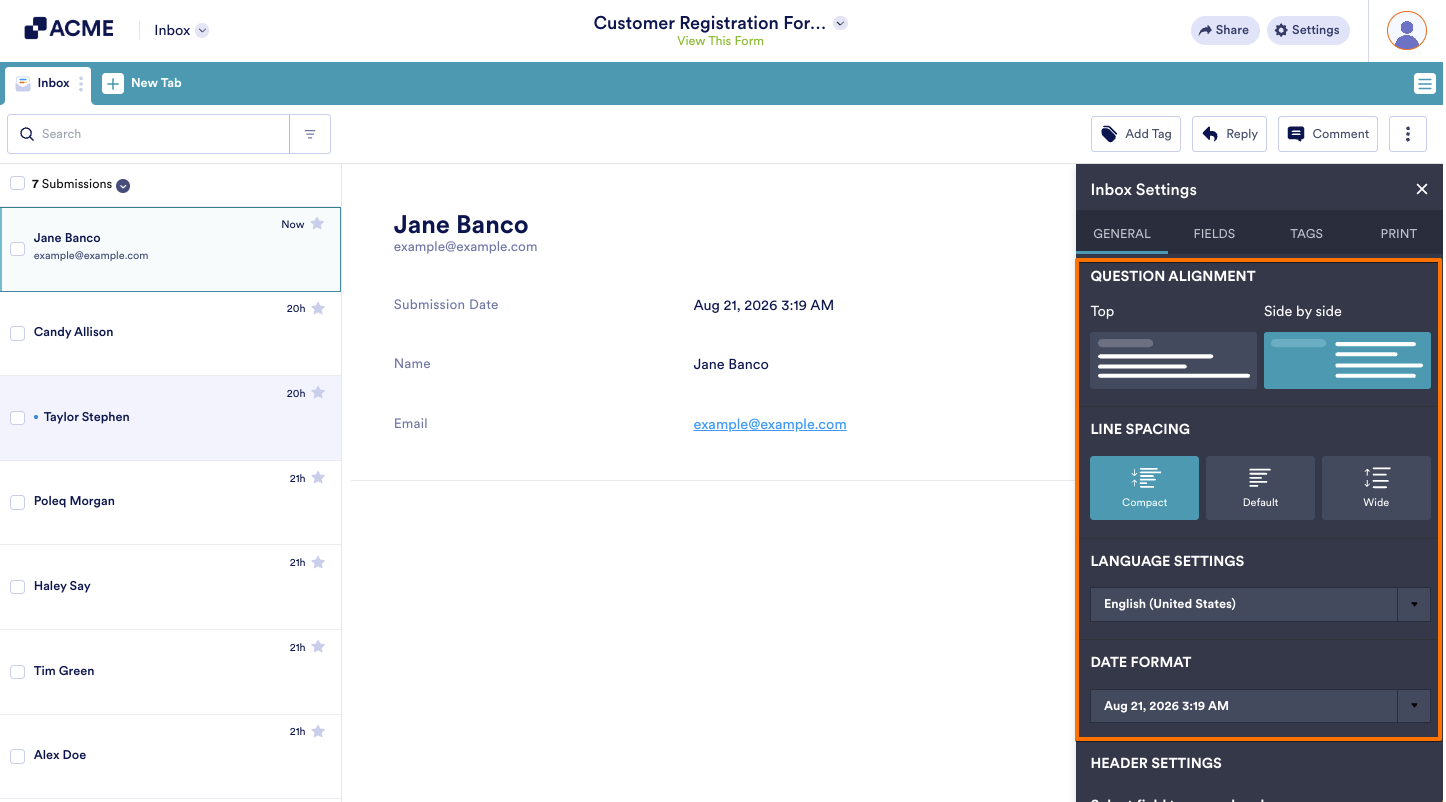Screen dimensions: 1446x802
Task: Click the ACME logo
Action: tap(69, 29)
